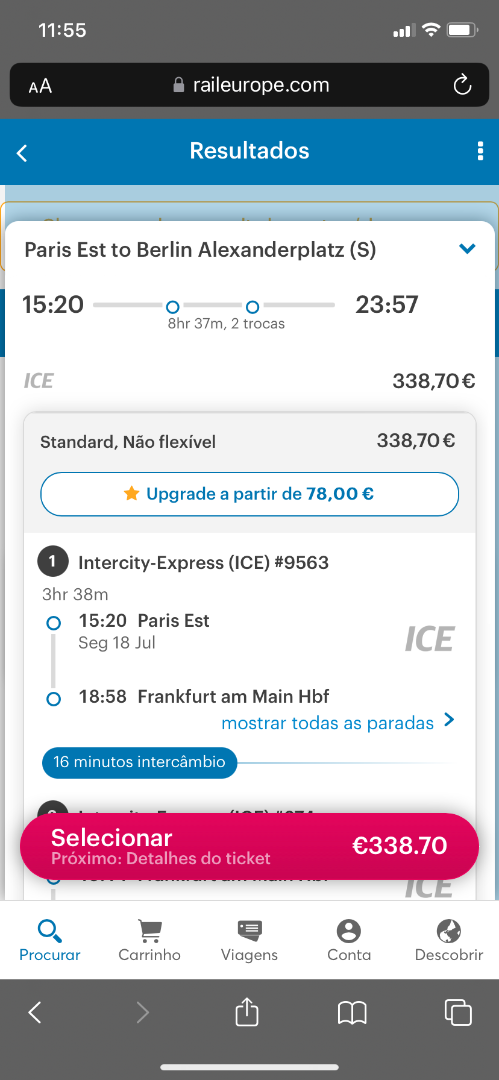This screenshot has width=499, height=1080.
Task: Open the Descobrir tab
Action: point(449,939)
